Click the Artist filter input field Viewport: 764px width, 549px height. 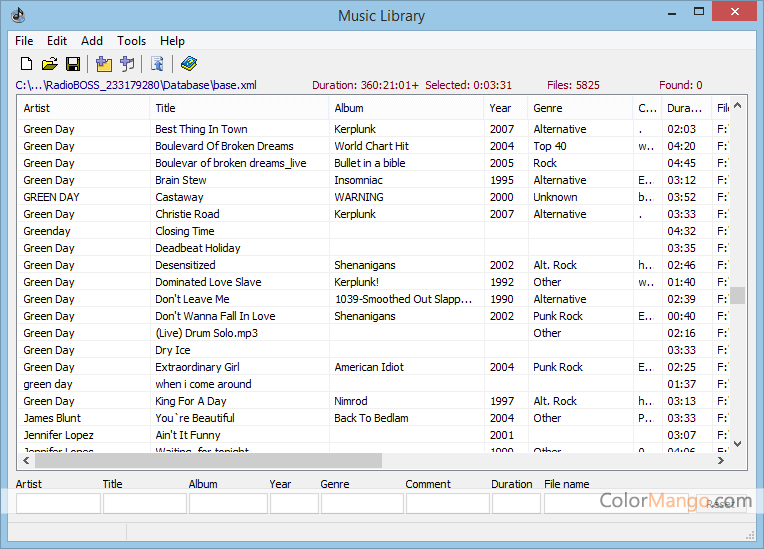pos(58,503)
